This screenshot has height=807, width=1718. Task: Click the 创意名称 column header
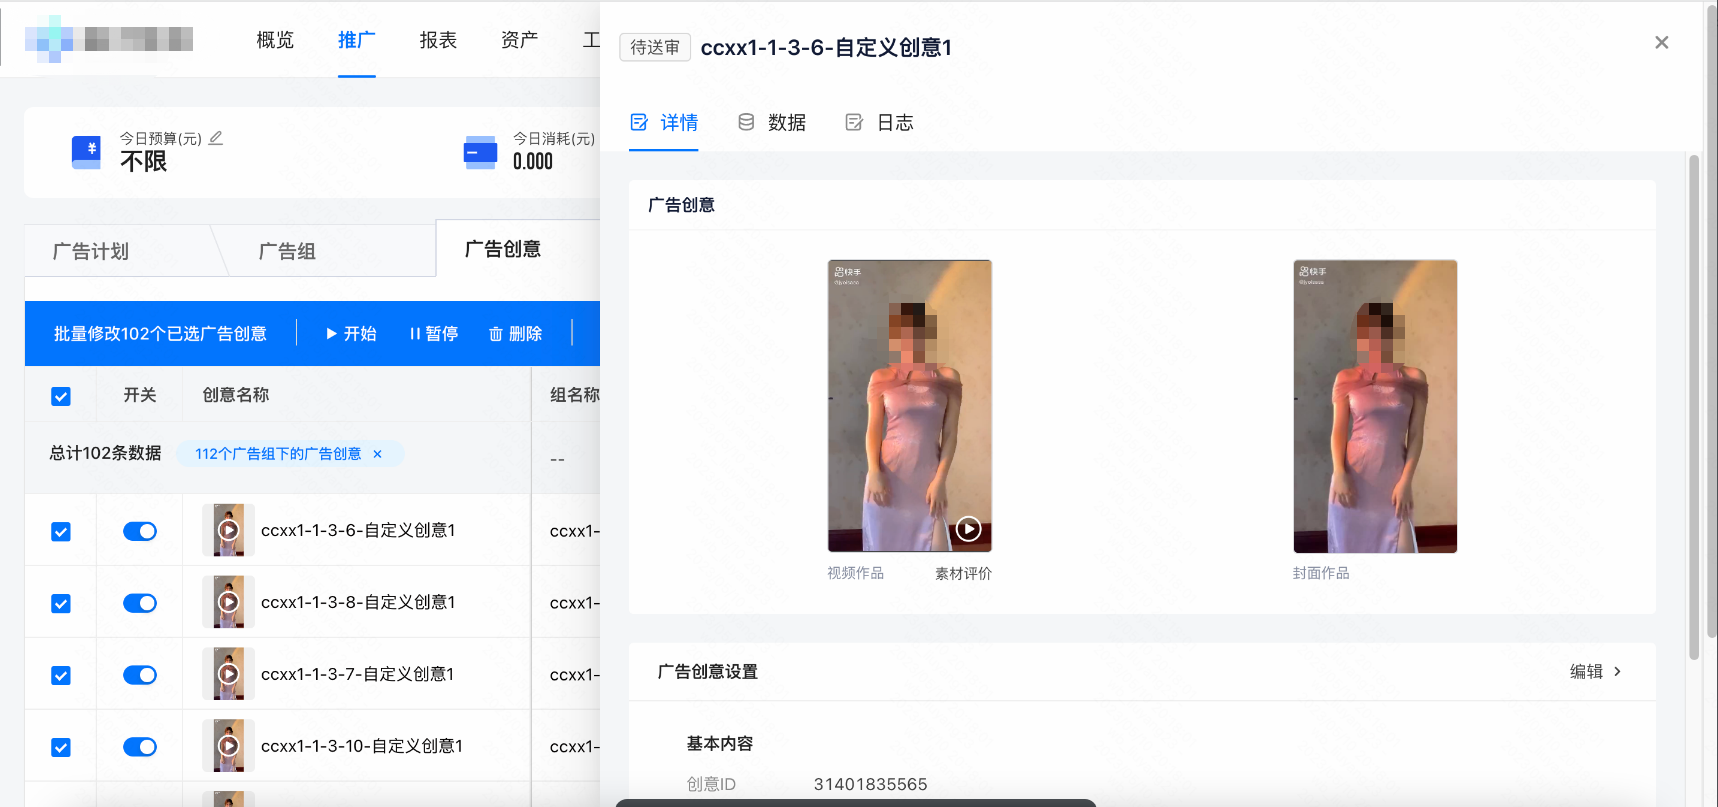coord(236,395)
